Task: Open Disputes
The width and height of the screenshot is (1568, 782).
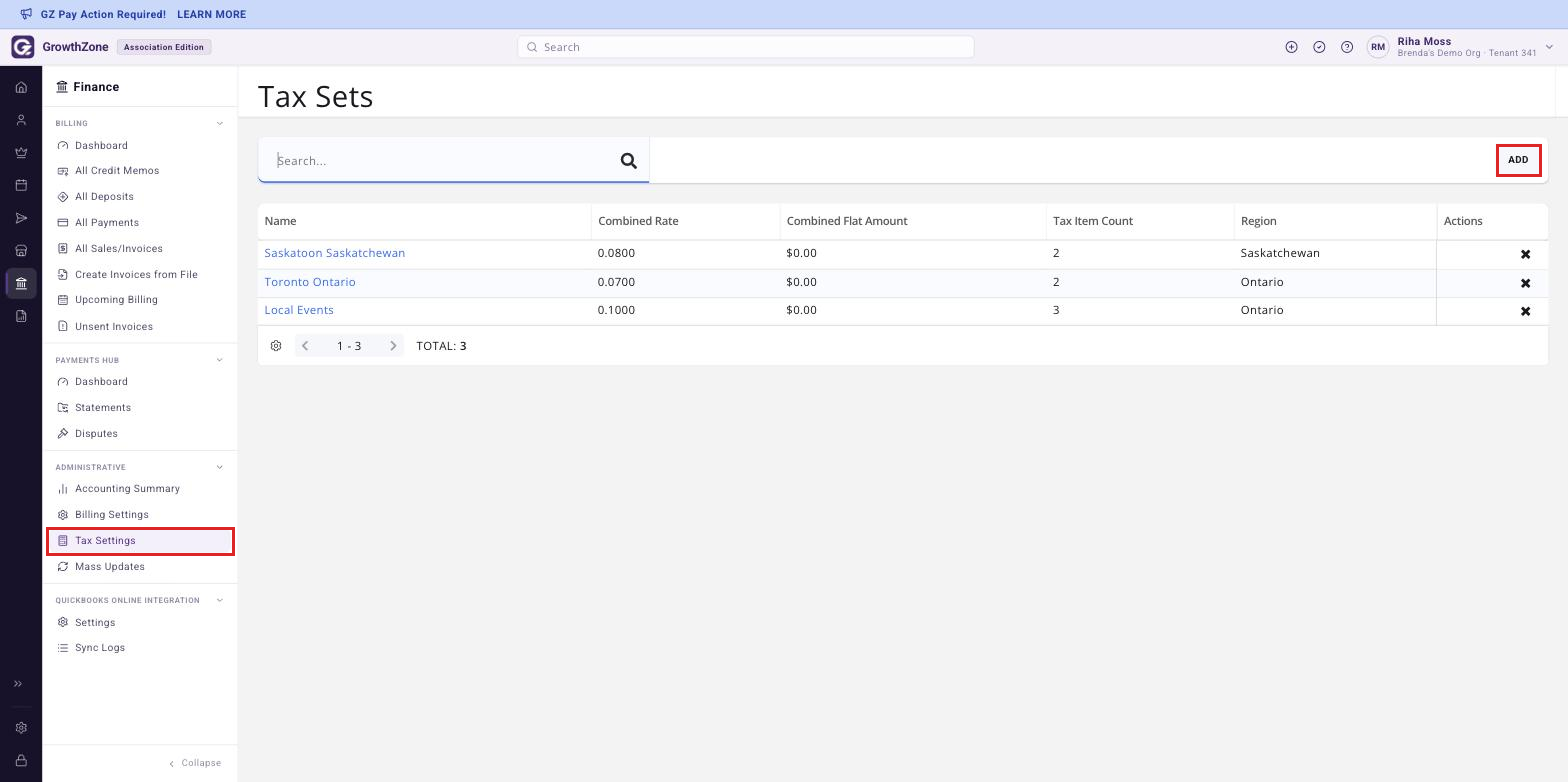Action: pyautogui.click(x=140, y=434)
